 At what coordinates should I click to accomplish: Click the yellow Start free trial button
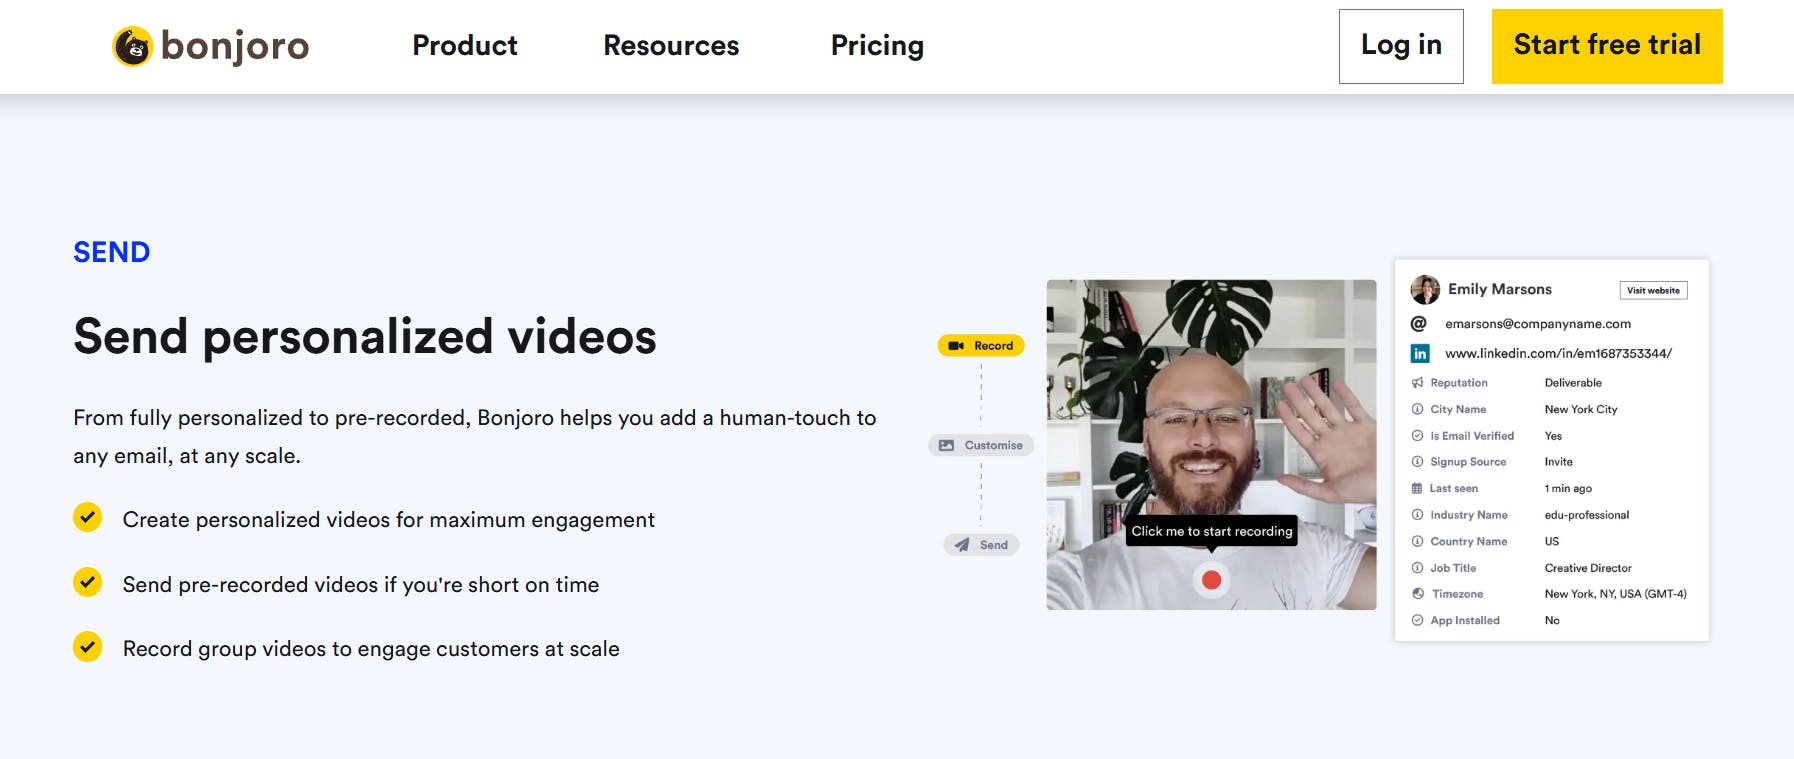point(1606,46)
